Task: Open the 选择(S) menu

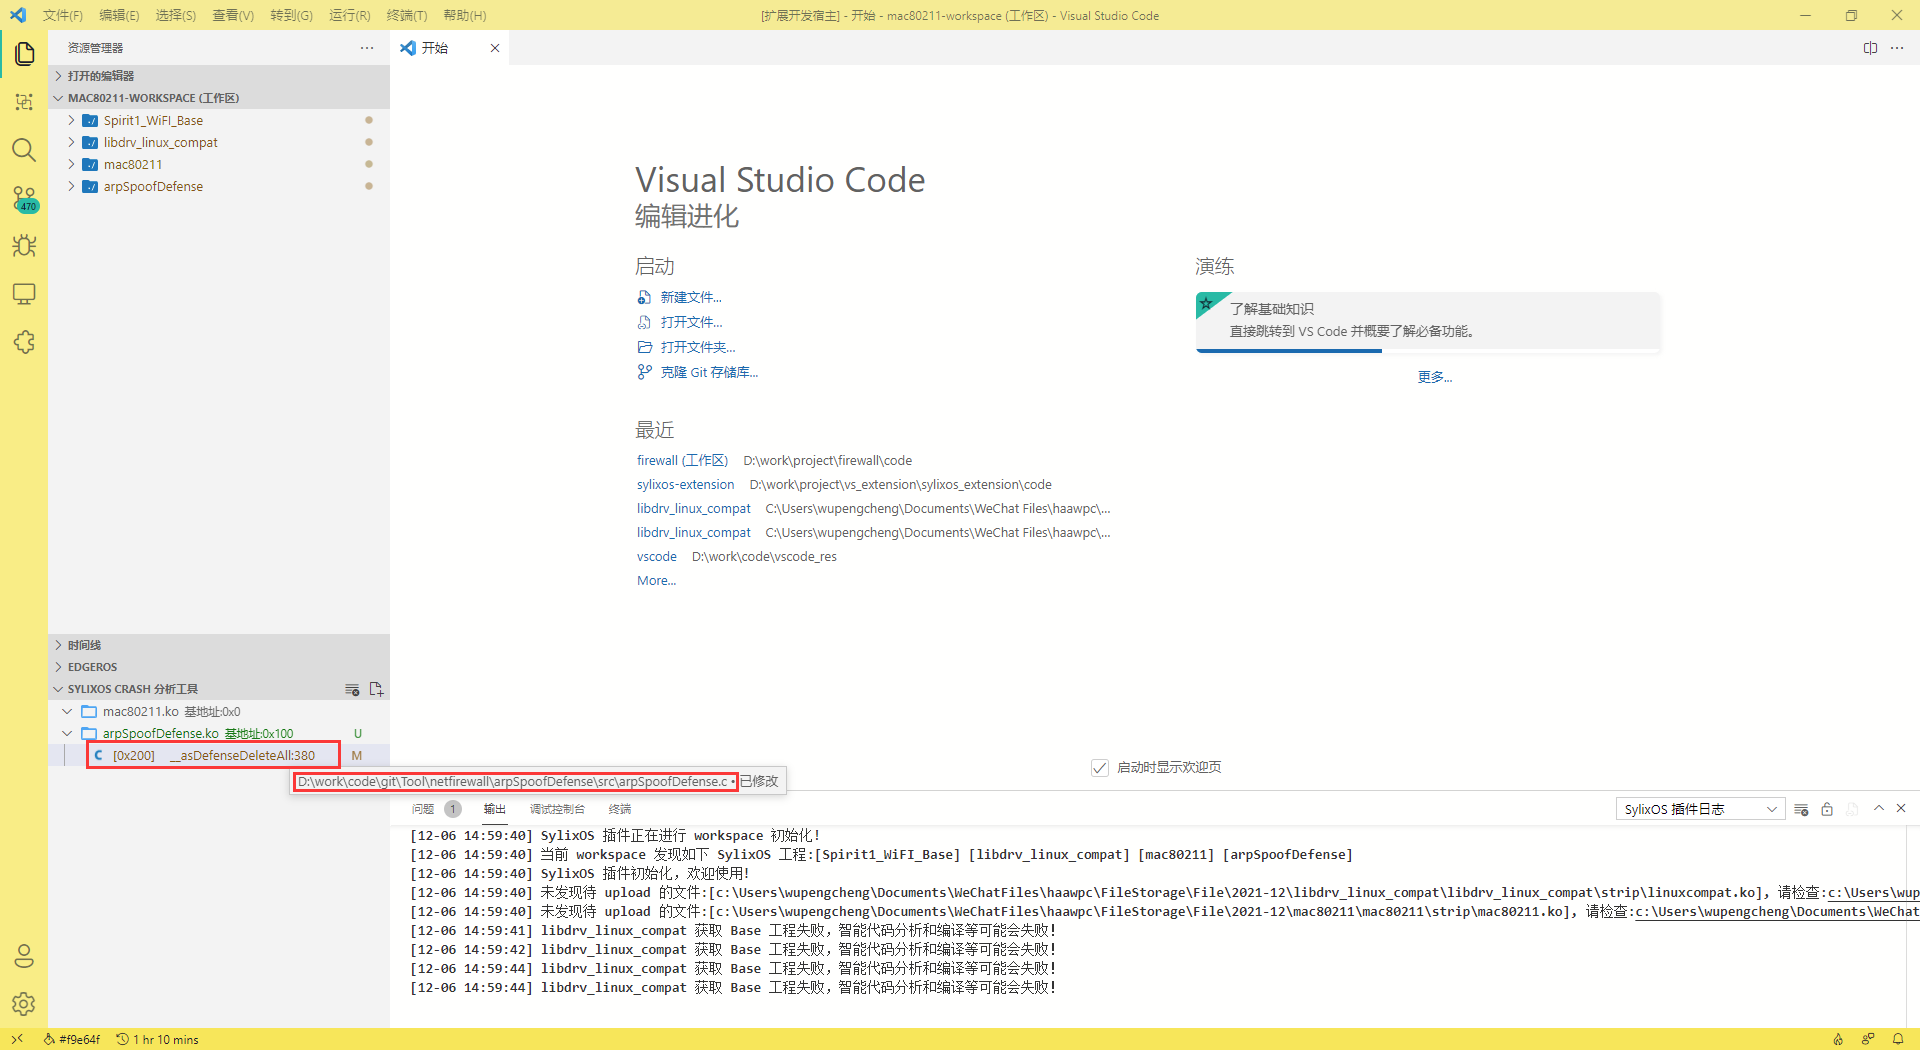Action: (x=176, y=15)
